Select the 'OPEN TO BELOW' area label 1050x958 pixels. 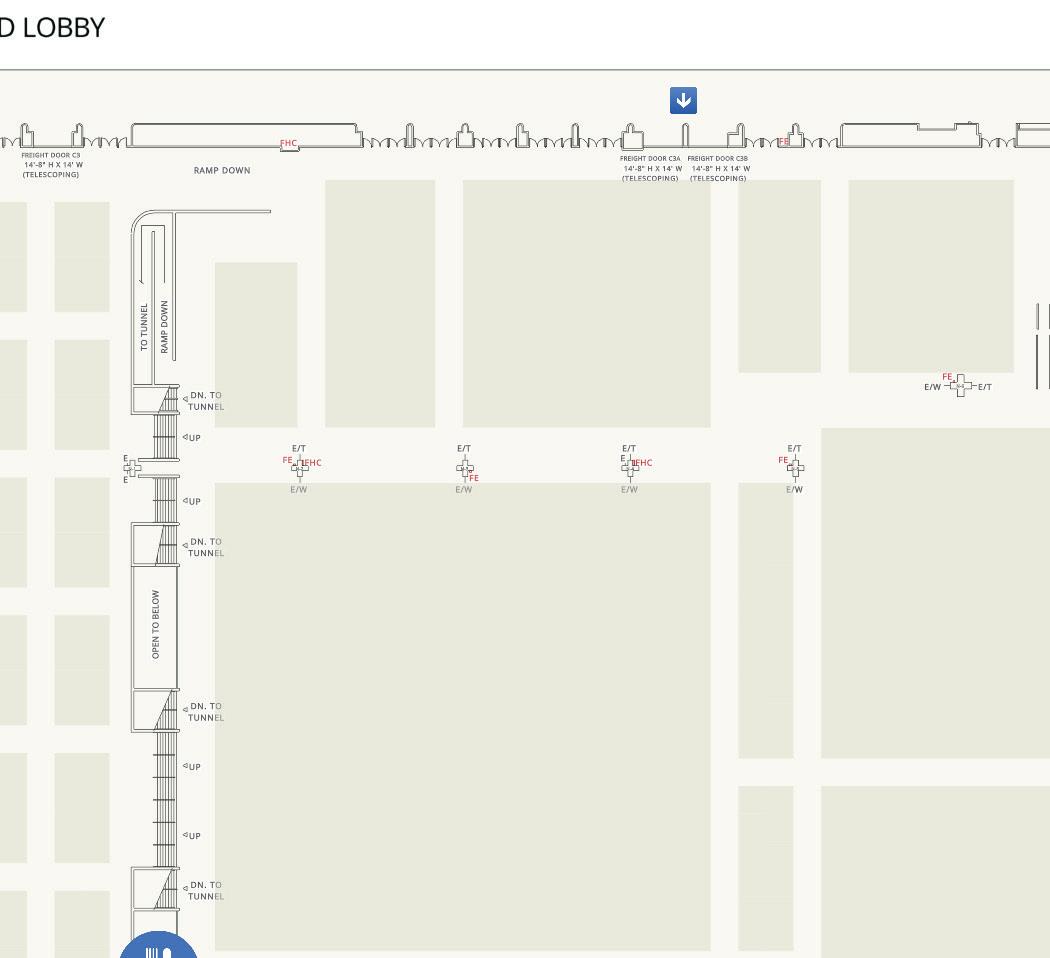click(x=155, y=625)
